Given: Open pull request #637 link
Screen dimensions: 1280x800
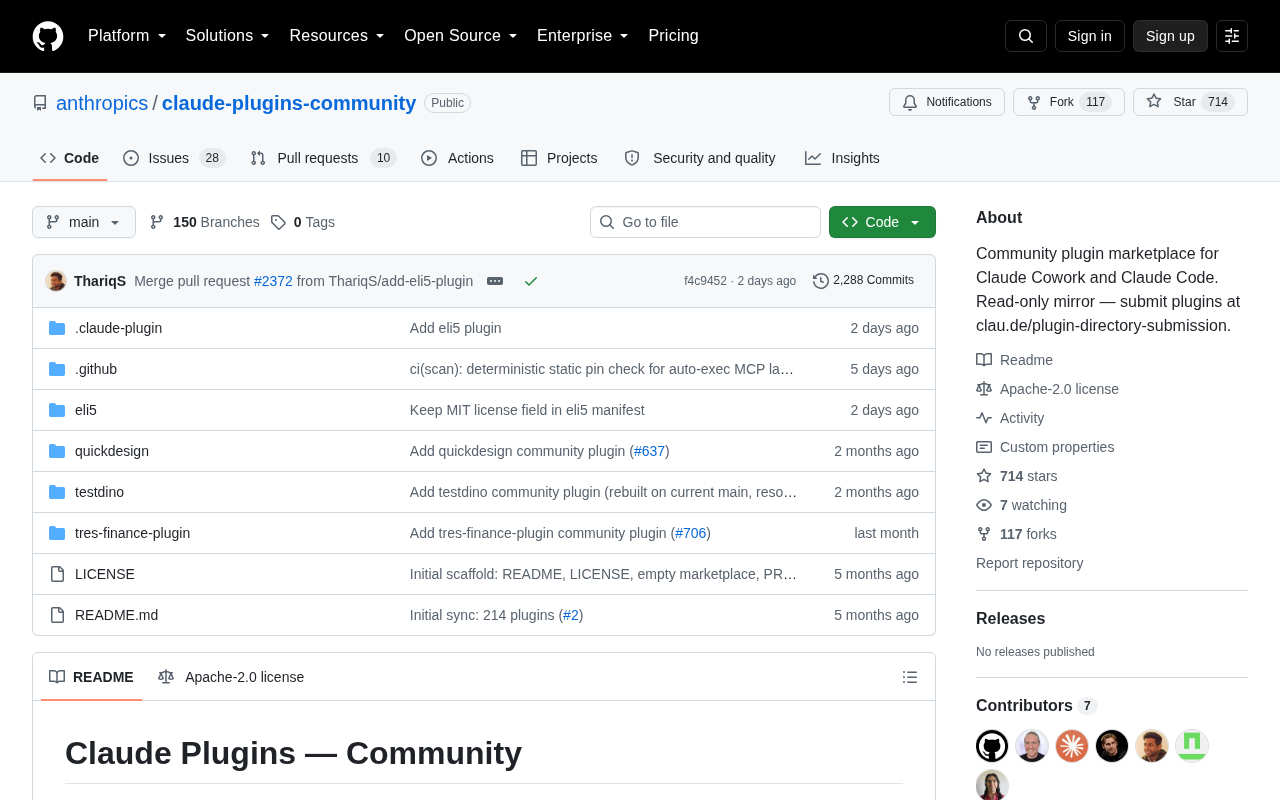Looking at the screenshot, I should [x=650, y=451].
